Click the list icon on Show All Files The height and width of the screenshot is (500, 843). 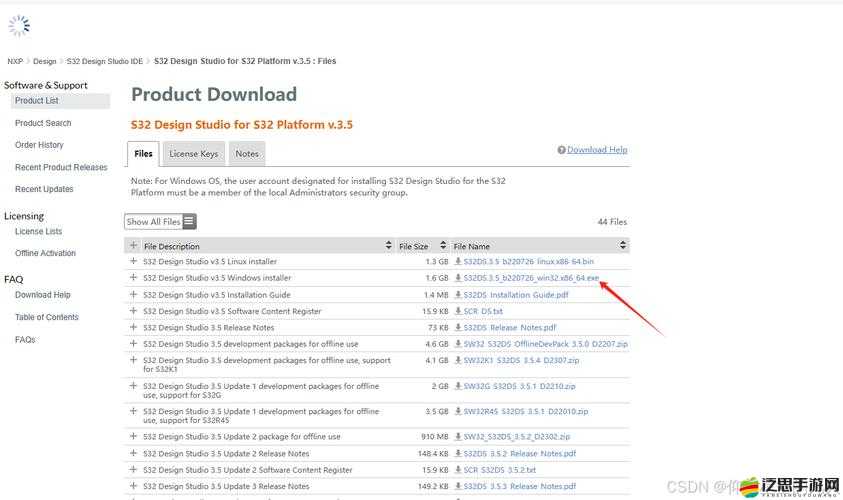[189, 221]
